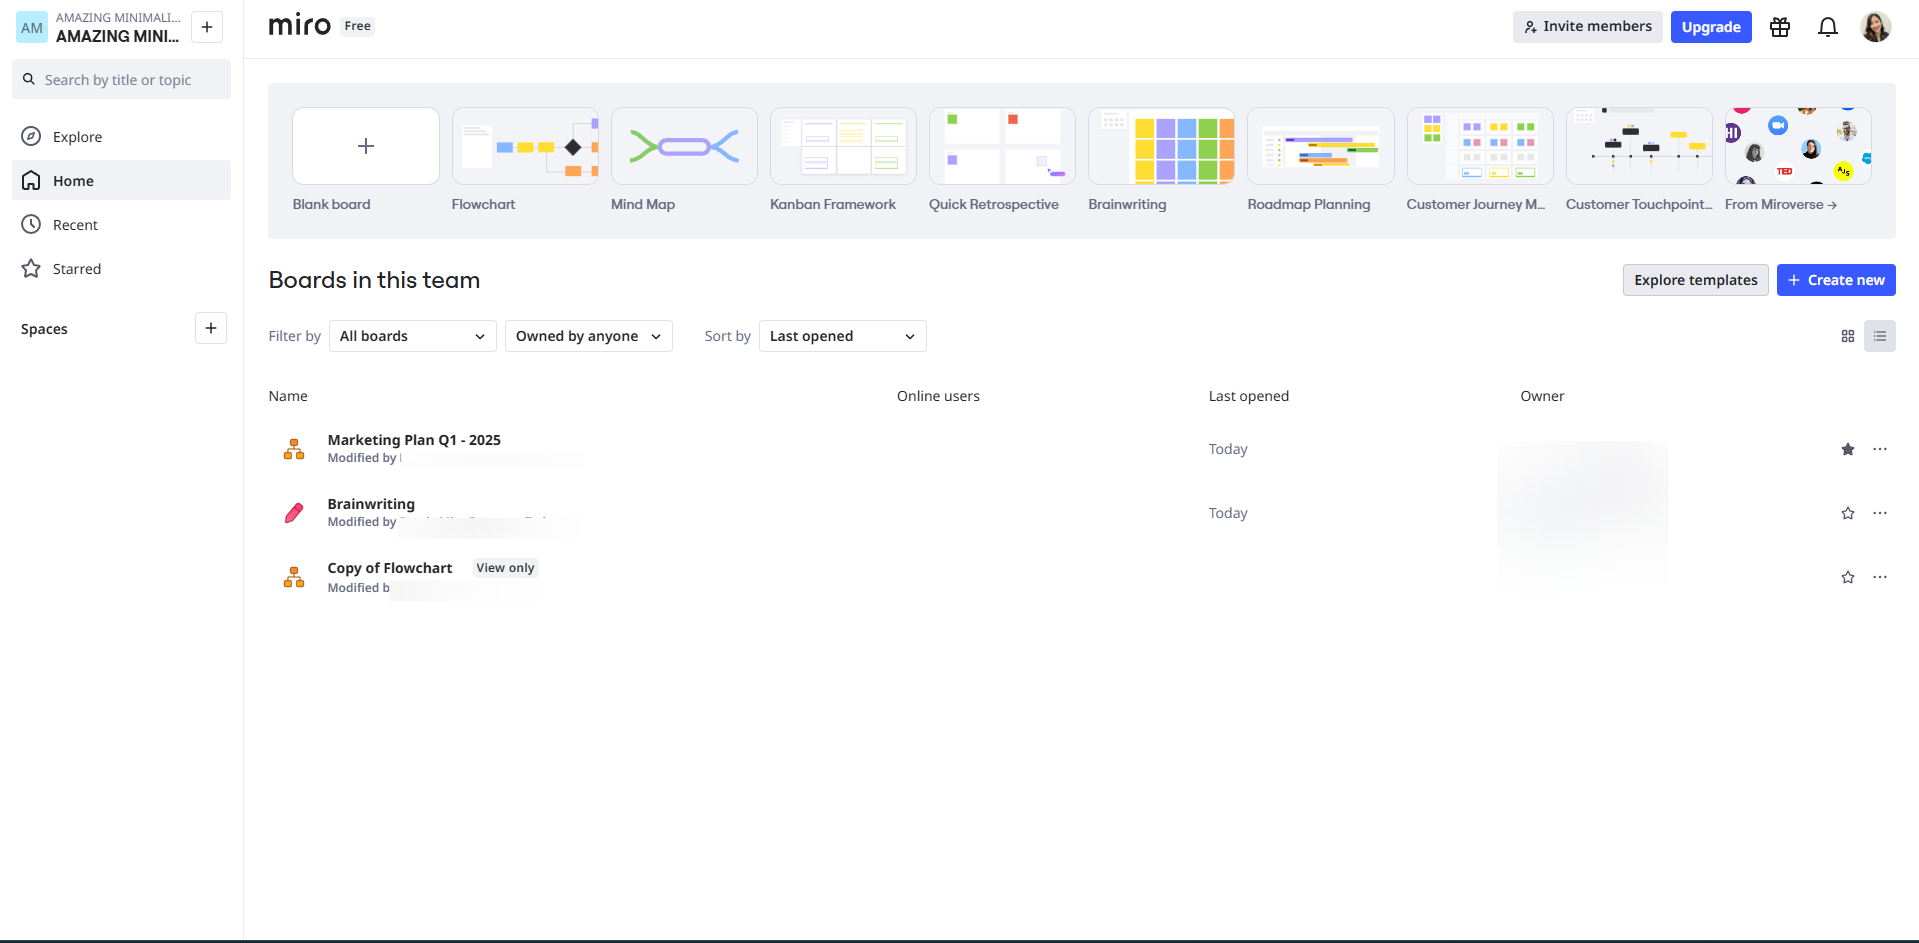The image size is (1919, 943).
Task: Open more options for Copy of Flowchart
Action: click(1880, 577)
